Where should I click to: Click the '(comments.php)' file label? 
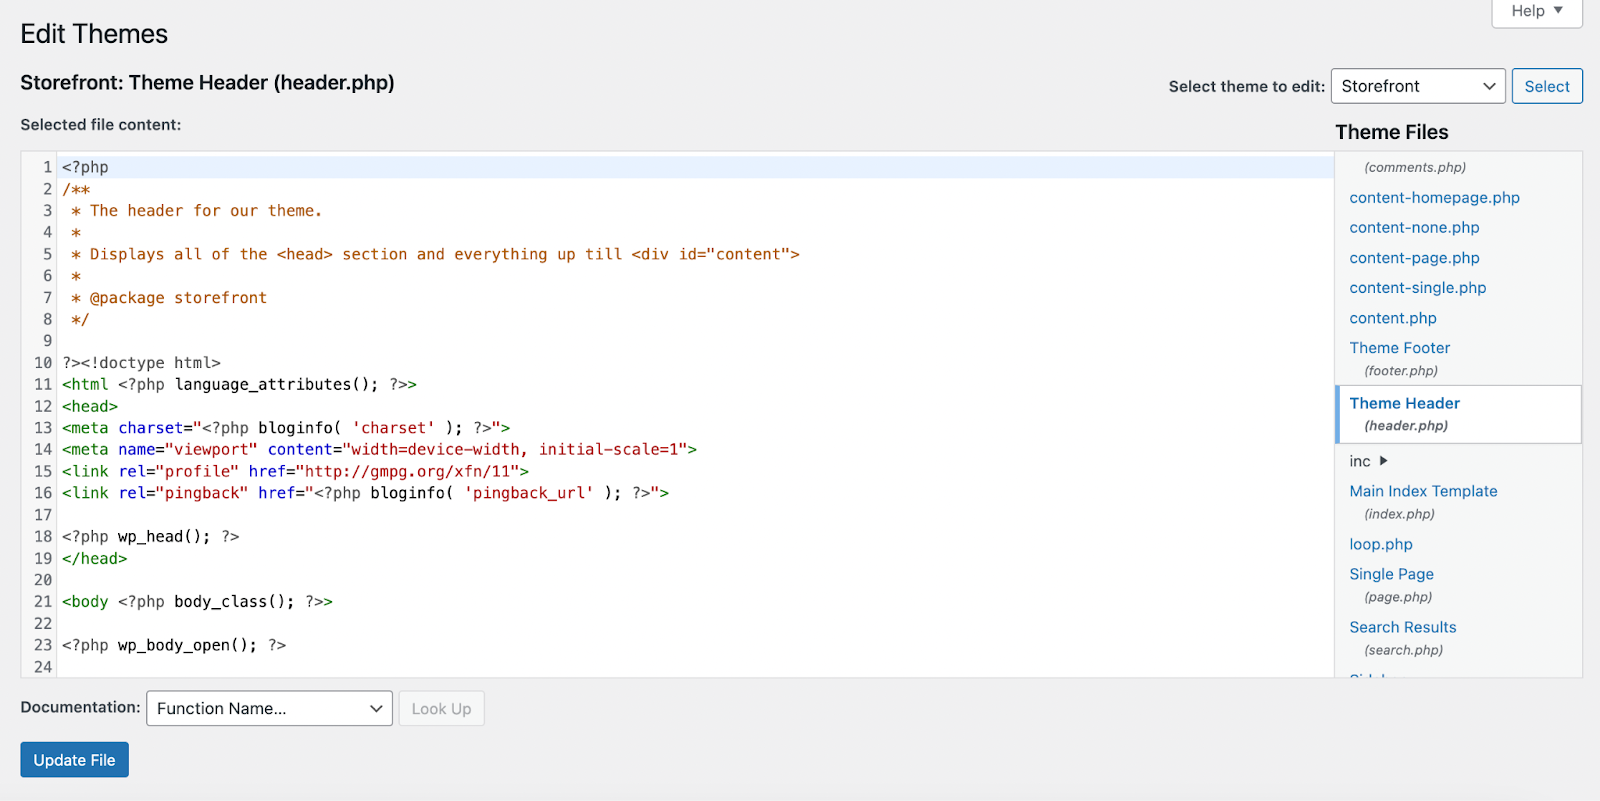coord(1415,167)
